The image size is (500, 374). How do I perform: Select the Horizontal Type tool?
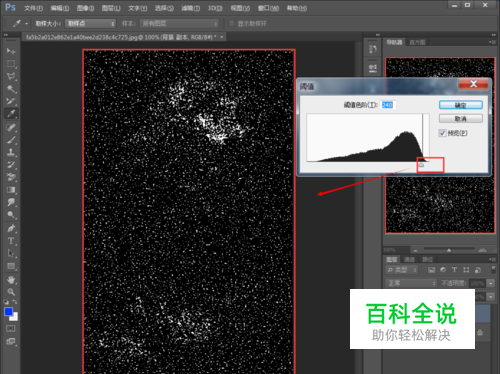coord(11,241)
